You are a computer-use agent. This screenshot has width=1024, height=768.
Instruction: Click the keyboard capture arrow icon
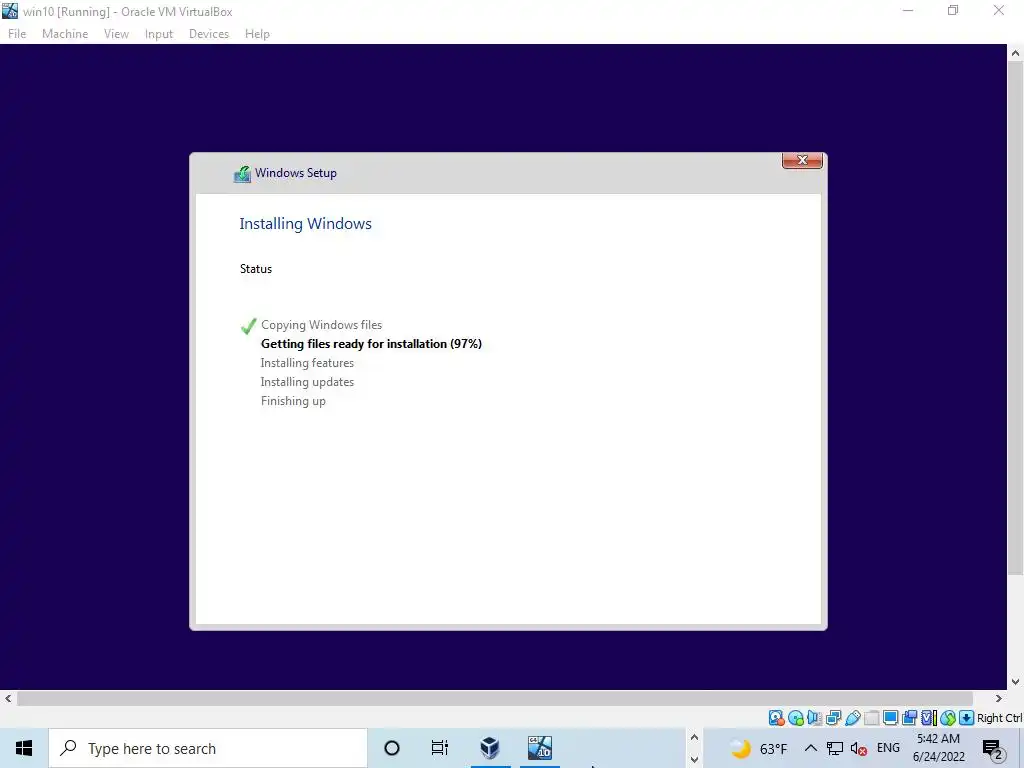[967, 718]
